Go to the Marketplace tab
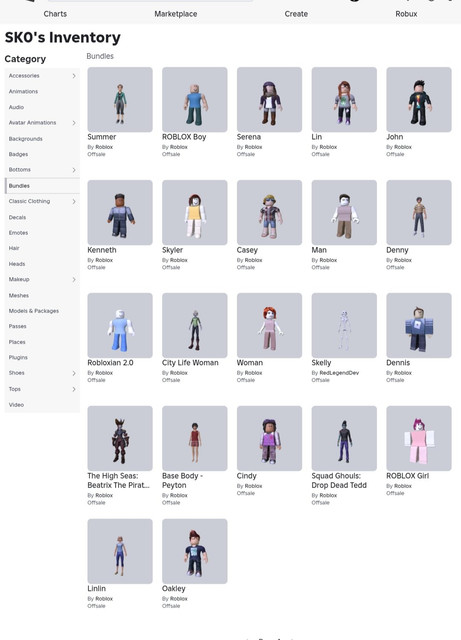Viewport: 461px width, 640px height. click(x=176, y=14)
